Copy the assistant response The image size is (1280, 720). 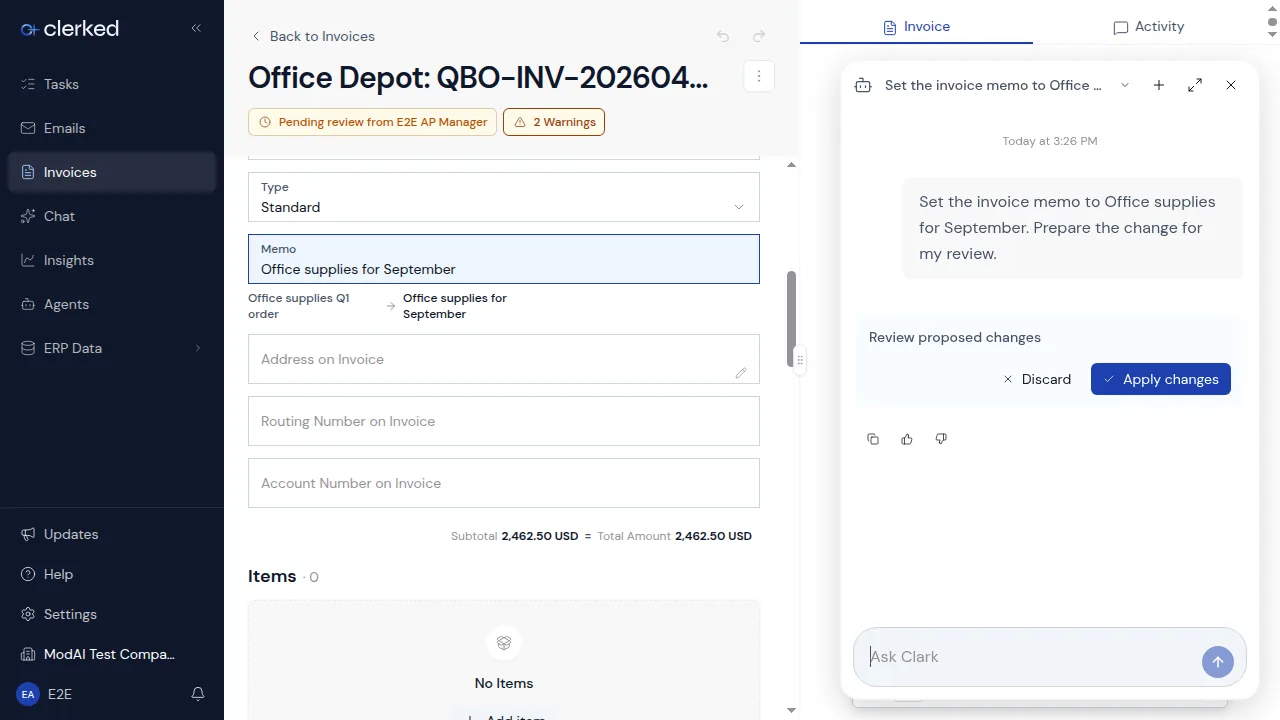click(x=873, y=439)
